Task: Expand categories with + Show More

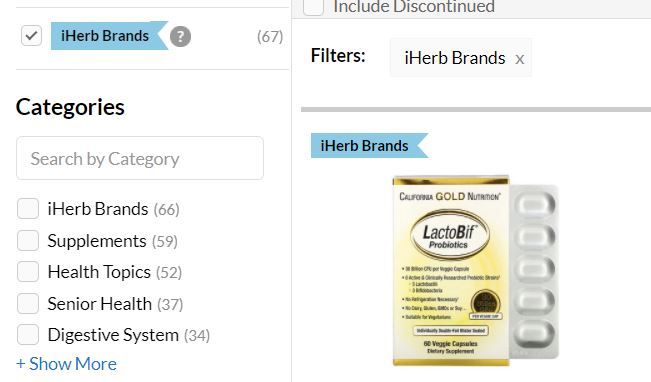Action: 66,364
